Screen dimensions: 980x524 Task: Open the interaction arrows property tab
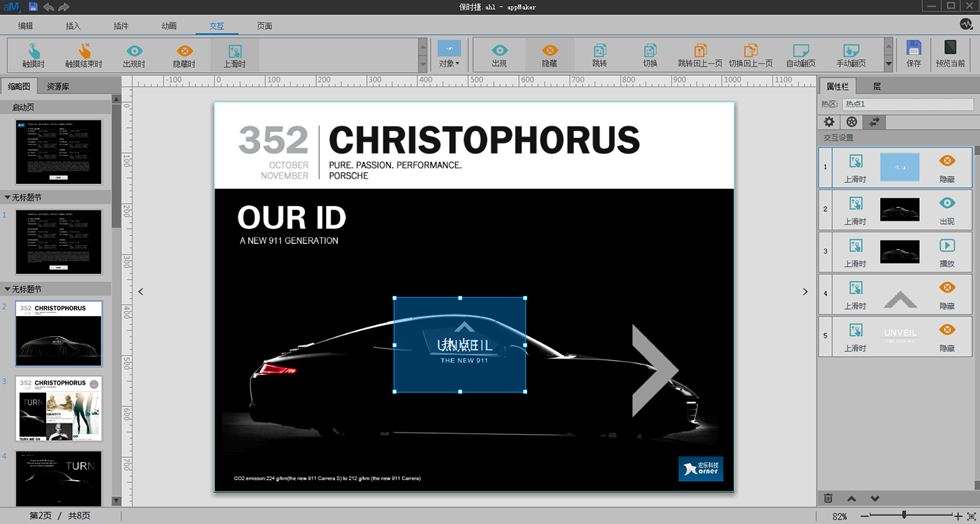[874, 122]
